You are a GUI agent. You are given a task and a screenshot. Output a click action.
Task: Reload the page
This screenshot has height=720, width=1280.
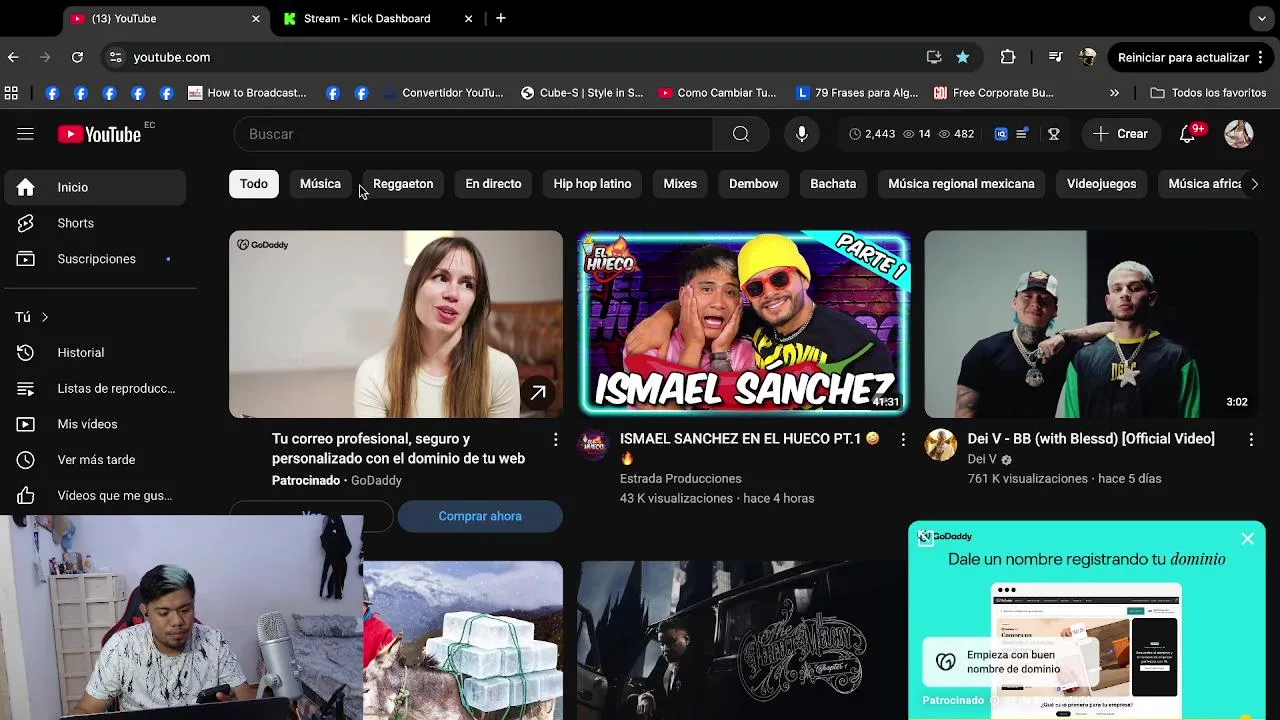pyautogui.click(x=77, y=57)
